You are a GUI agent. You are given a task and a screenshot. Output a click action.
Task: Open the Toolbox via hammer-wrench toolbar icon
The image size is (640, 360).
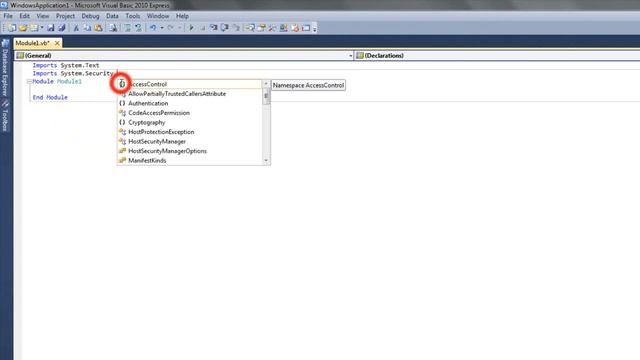[x=272, y=28]
